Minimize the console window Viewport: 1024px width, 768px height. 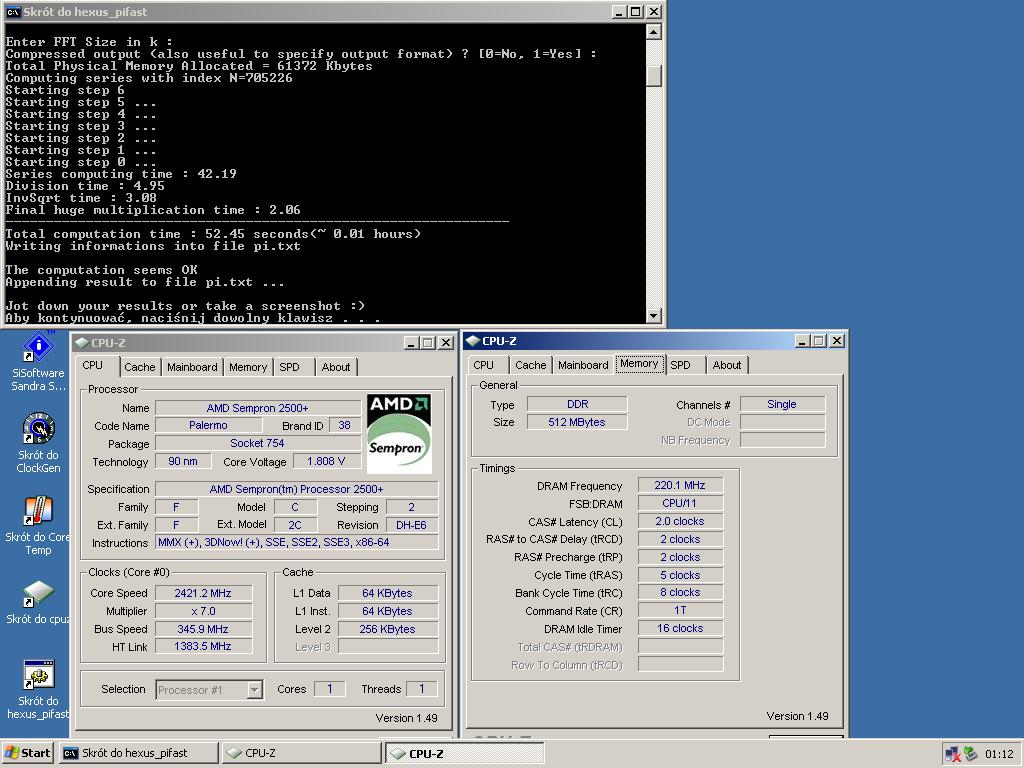point(620,12)
